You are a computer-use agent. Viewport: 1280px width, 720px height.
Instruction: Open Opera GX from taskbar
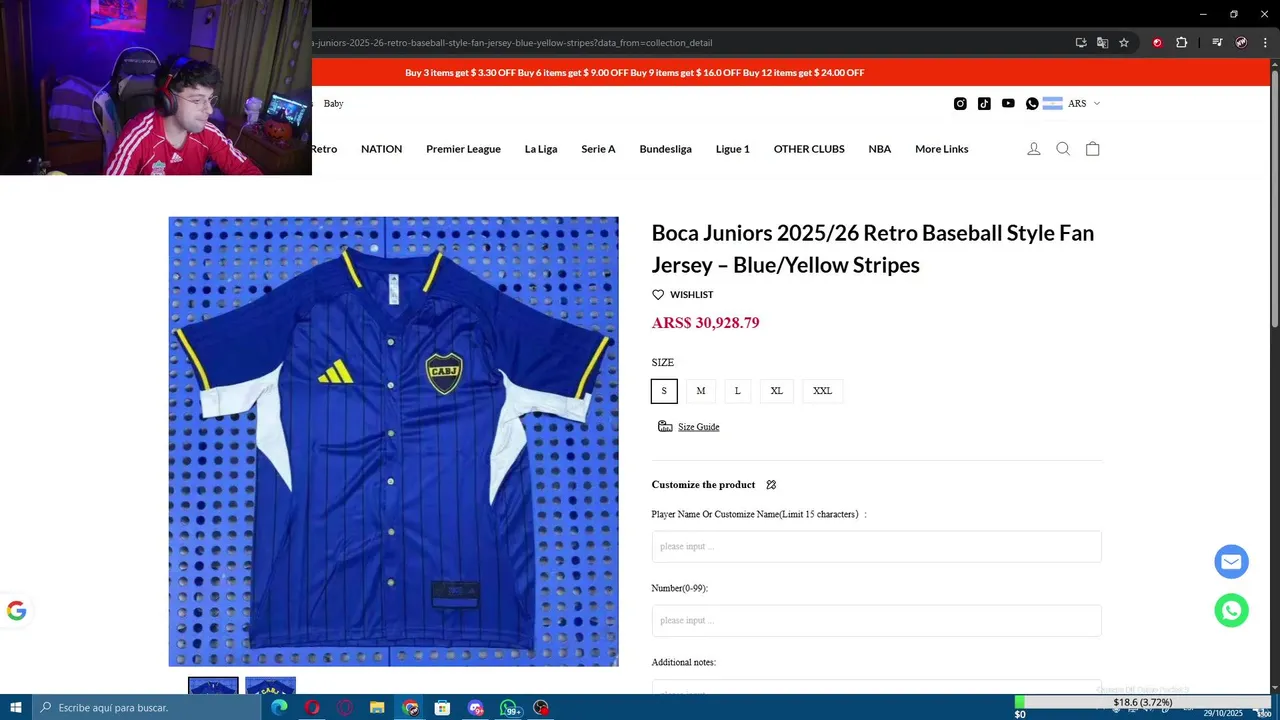[x=345, y=708]
